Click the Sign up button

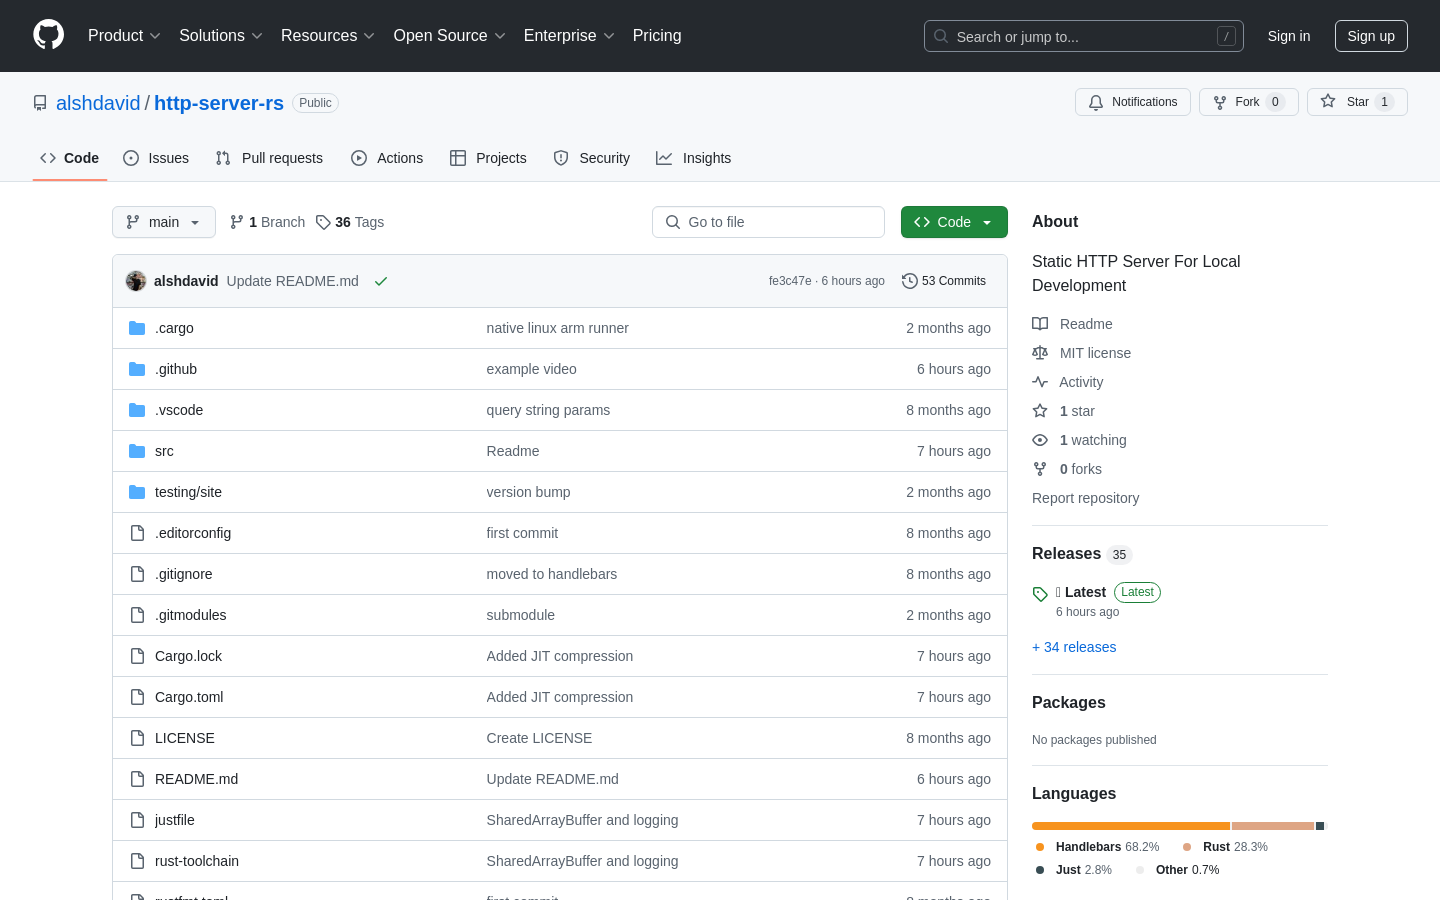[x=1371, y=36]
